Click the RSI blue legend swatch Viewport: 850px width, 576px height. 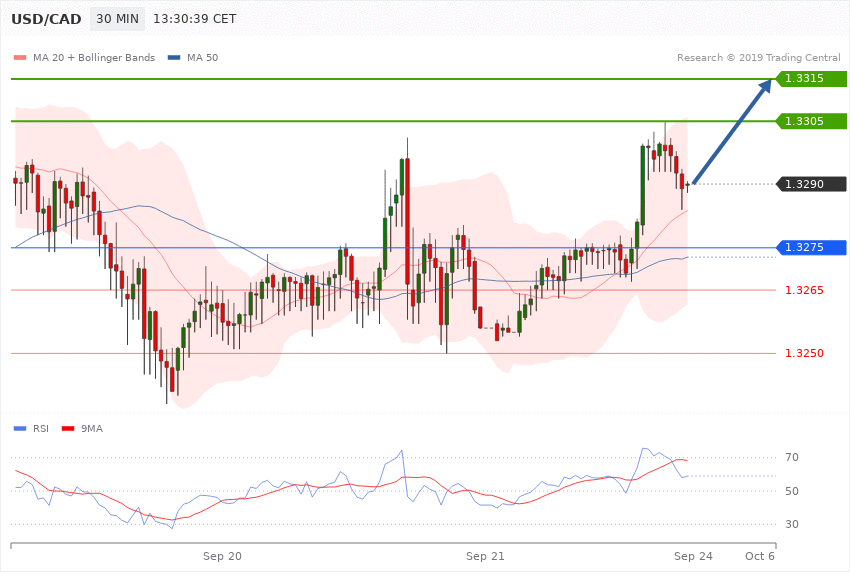tap(20, 429)
